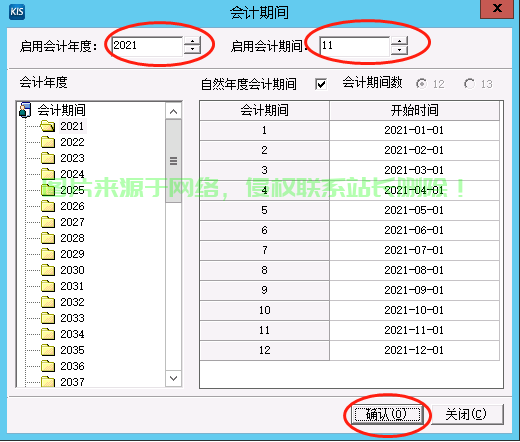
Task: Click the 启用会计期间 input field showing 11
Action: click(x=355, y=46)
